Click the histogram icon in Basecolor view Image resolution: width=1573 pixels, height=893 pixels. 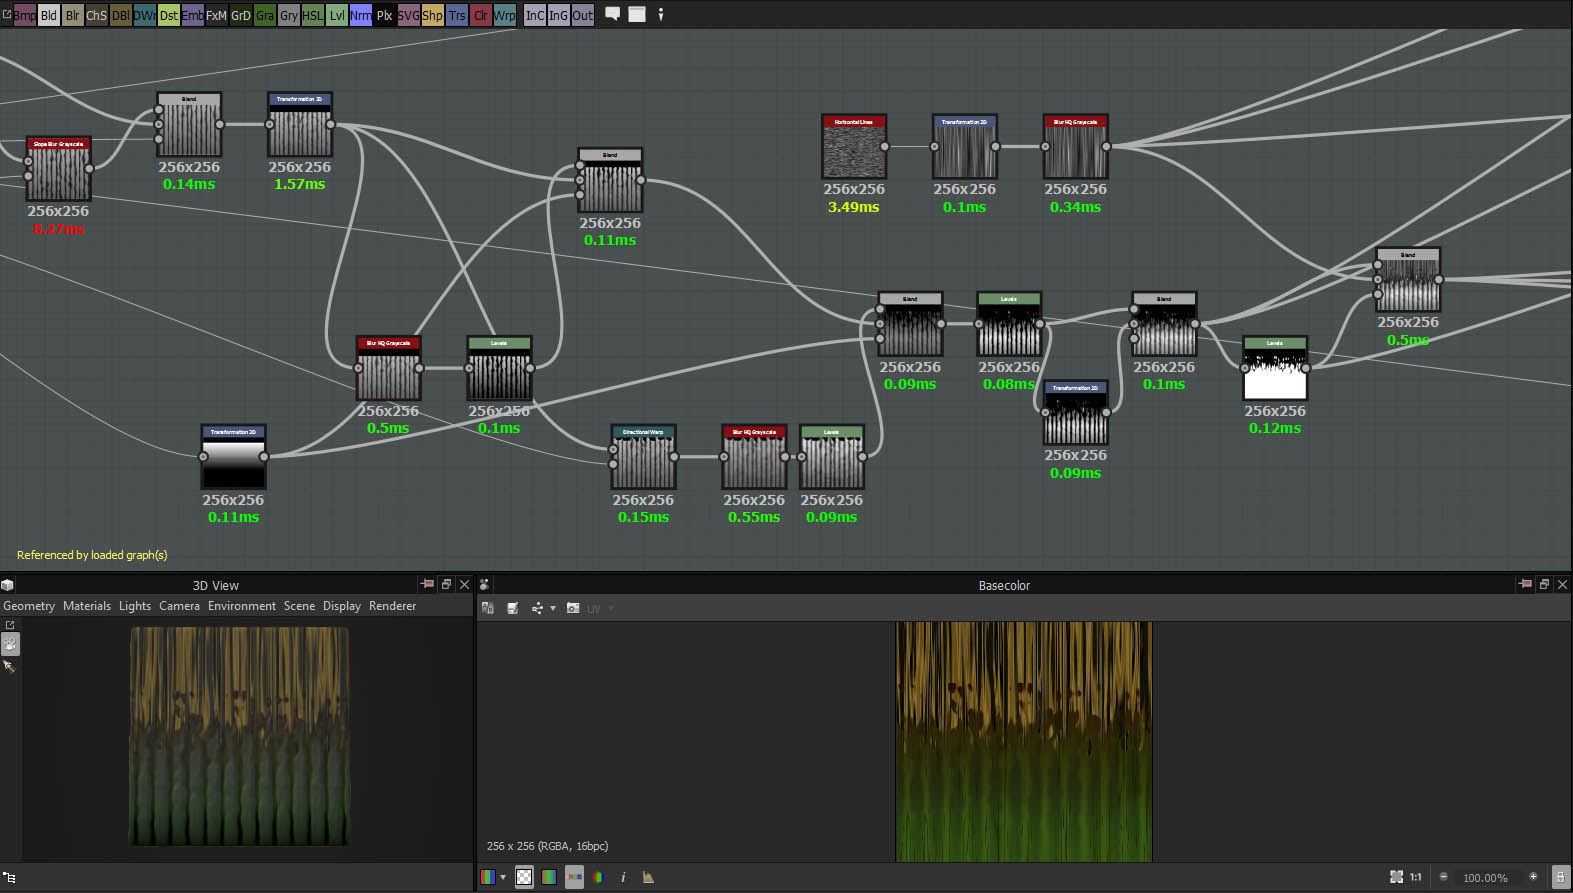(648, 877)
